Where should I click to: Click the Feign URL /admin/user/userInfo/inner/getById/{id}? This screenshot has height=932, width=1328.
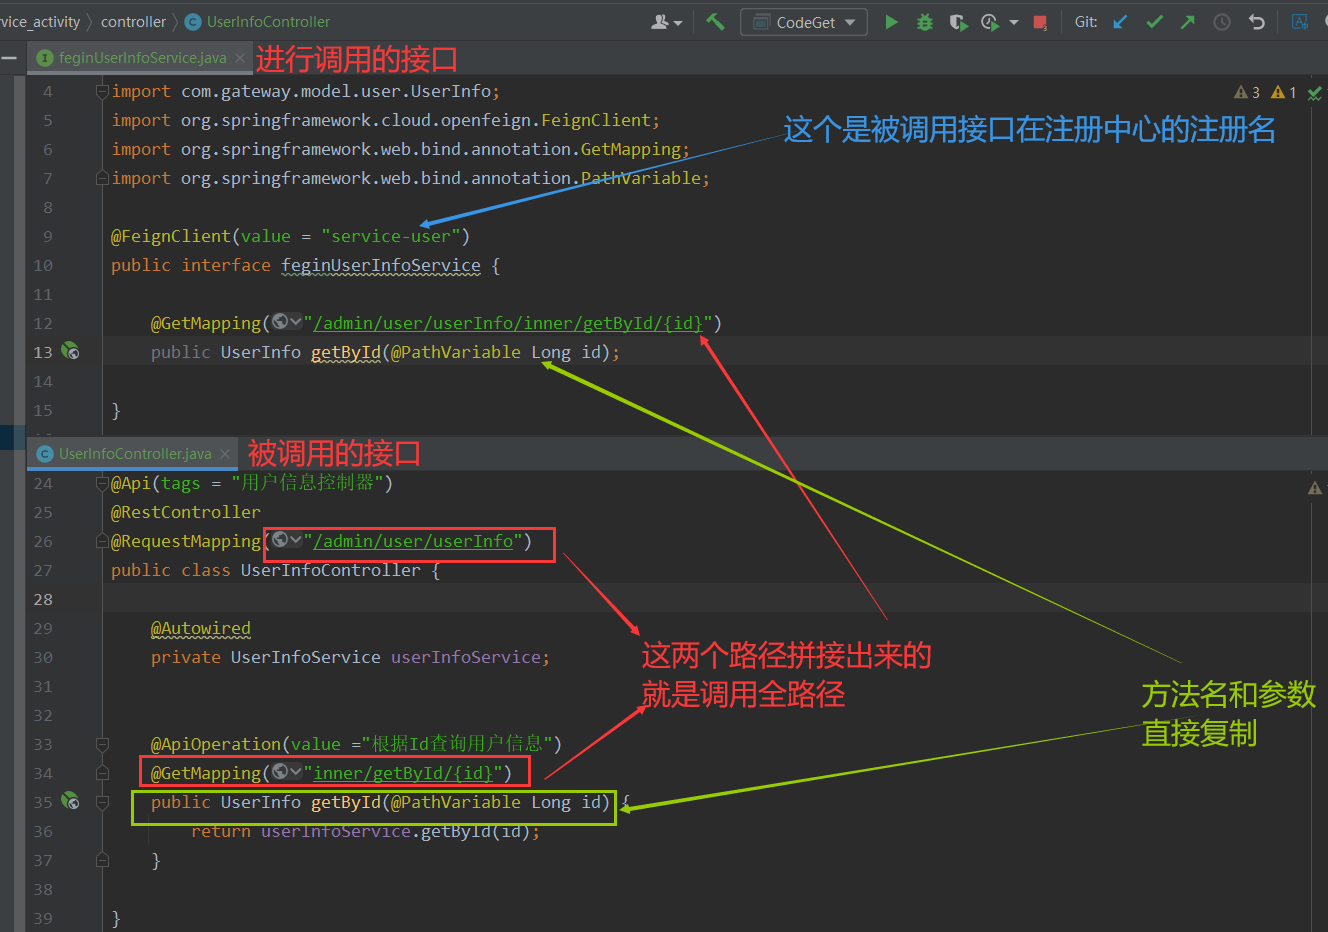click(x=508, y=323)
